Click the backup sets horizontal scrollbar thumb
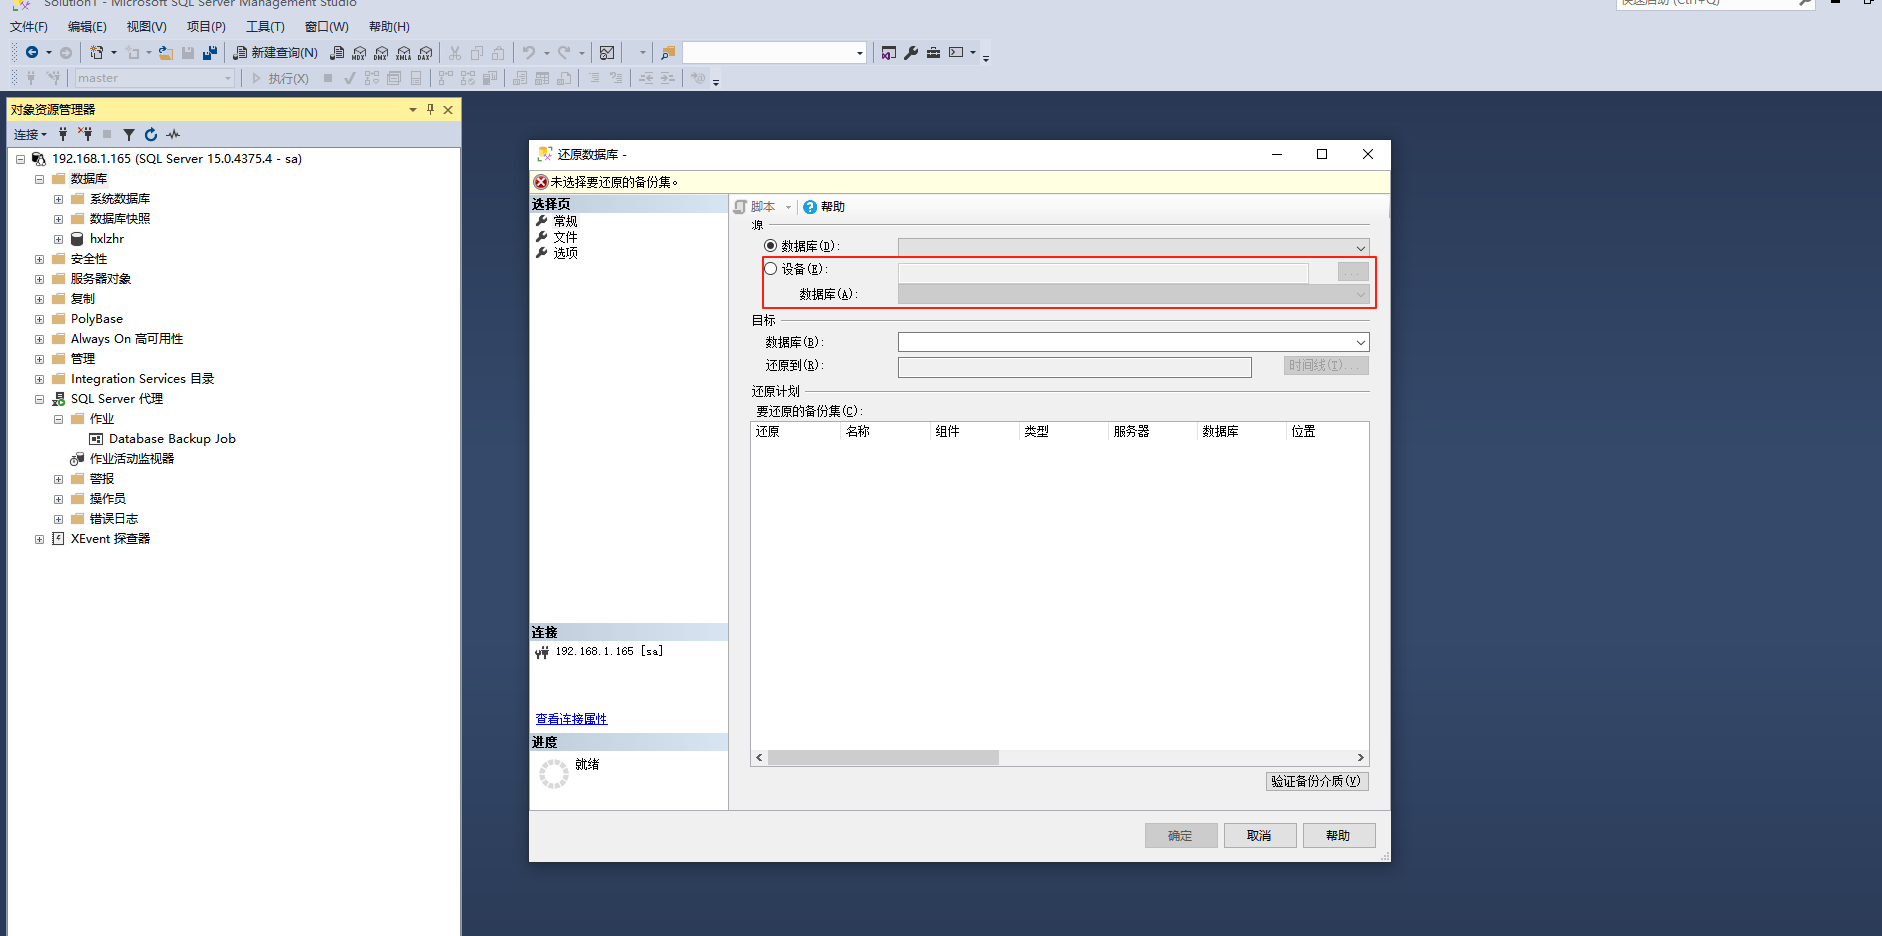 883,758
